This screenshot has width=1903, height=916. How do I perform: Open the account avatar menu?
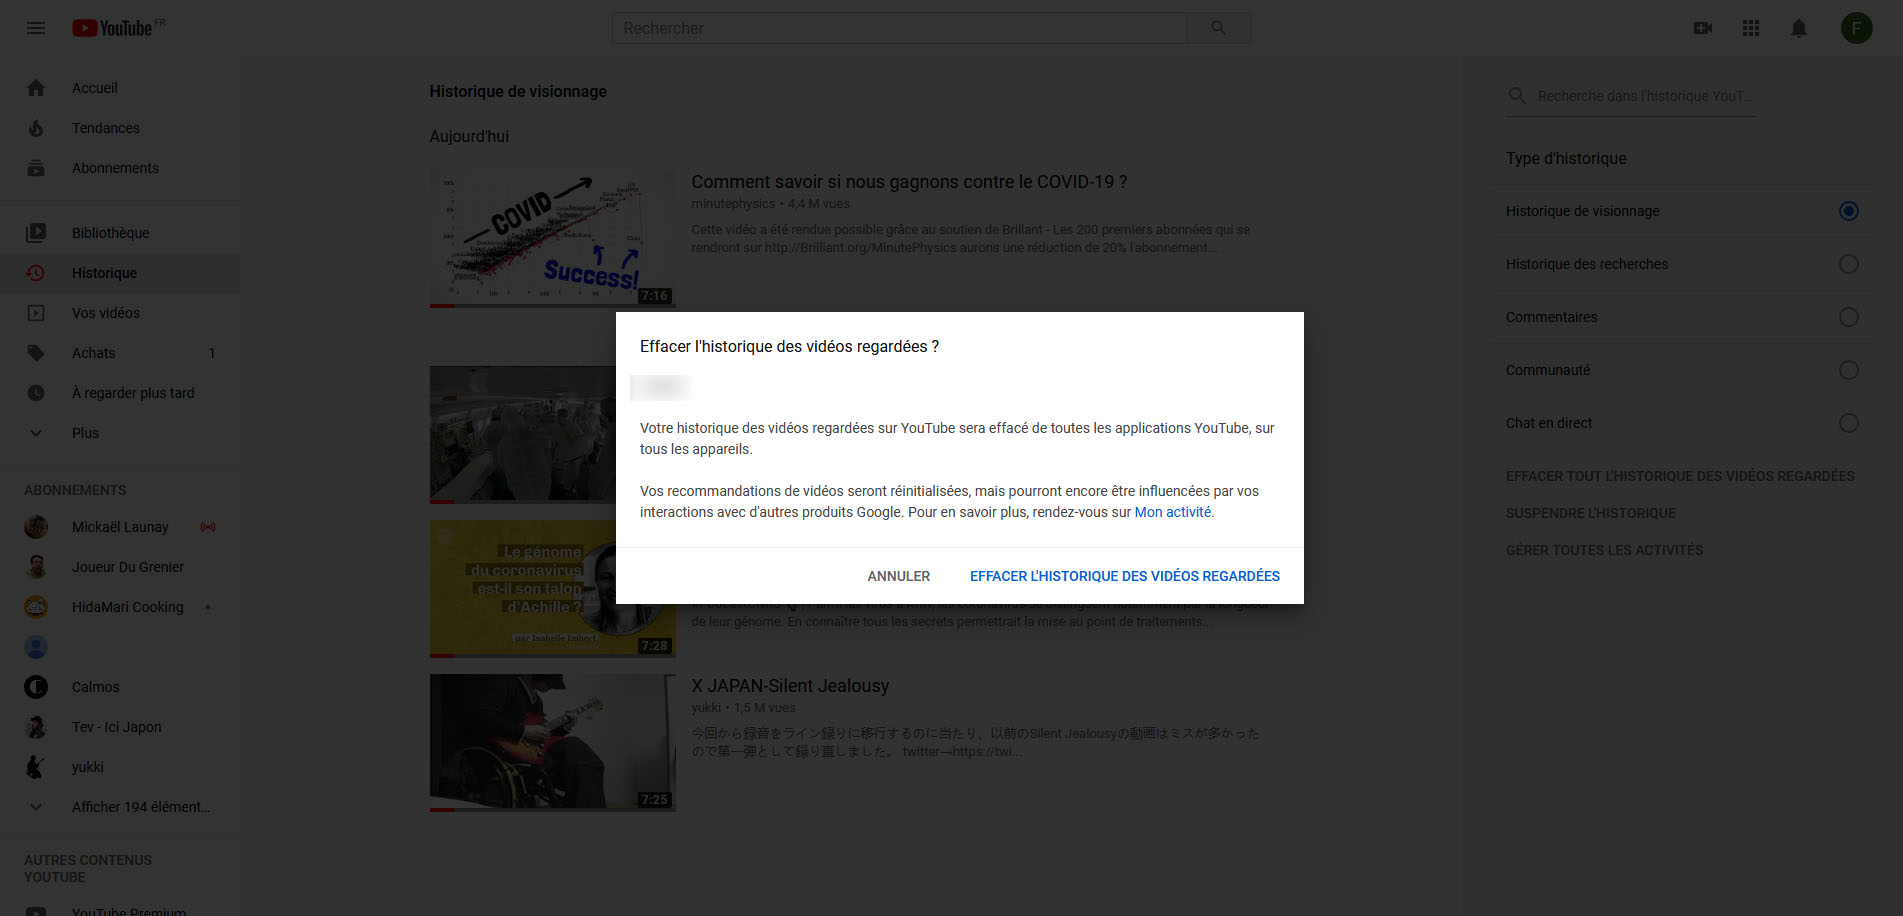click(1857, 28)
